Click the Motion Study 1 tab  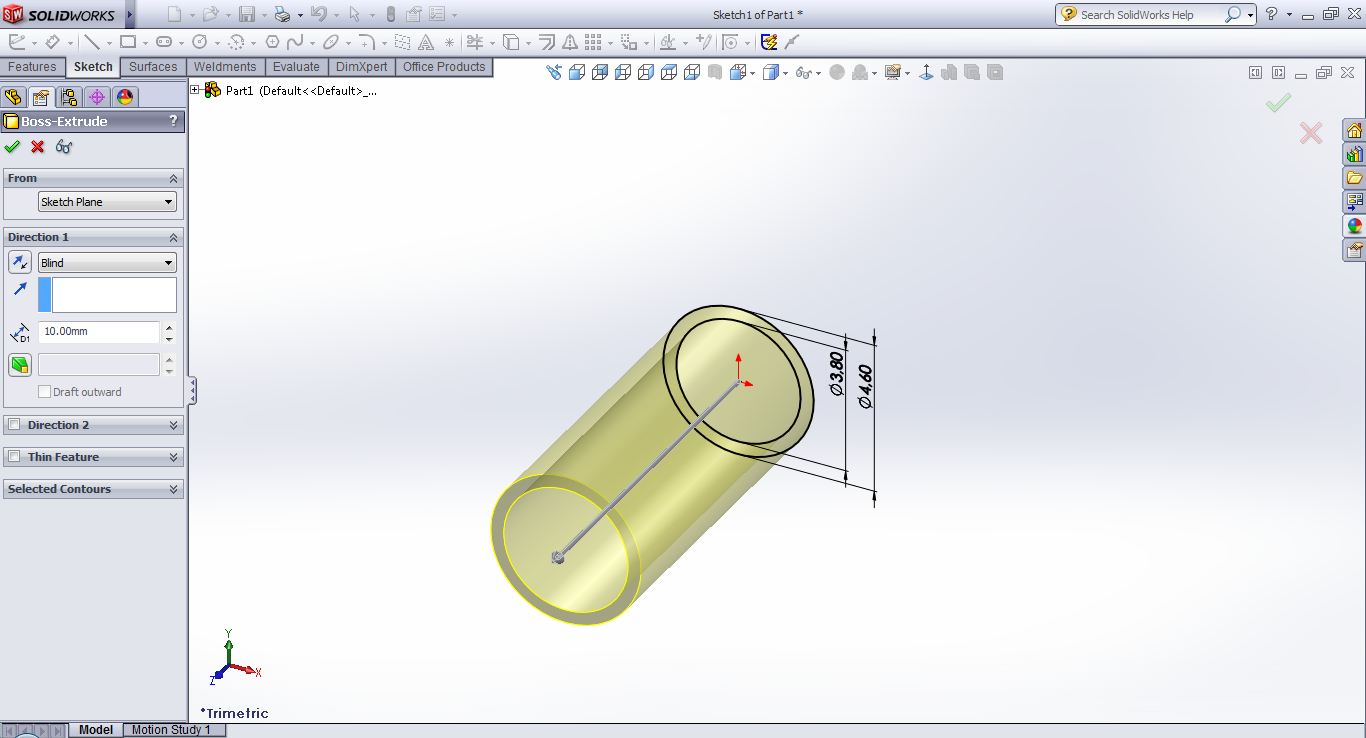pyautogui.click(x=171, y=730)
